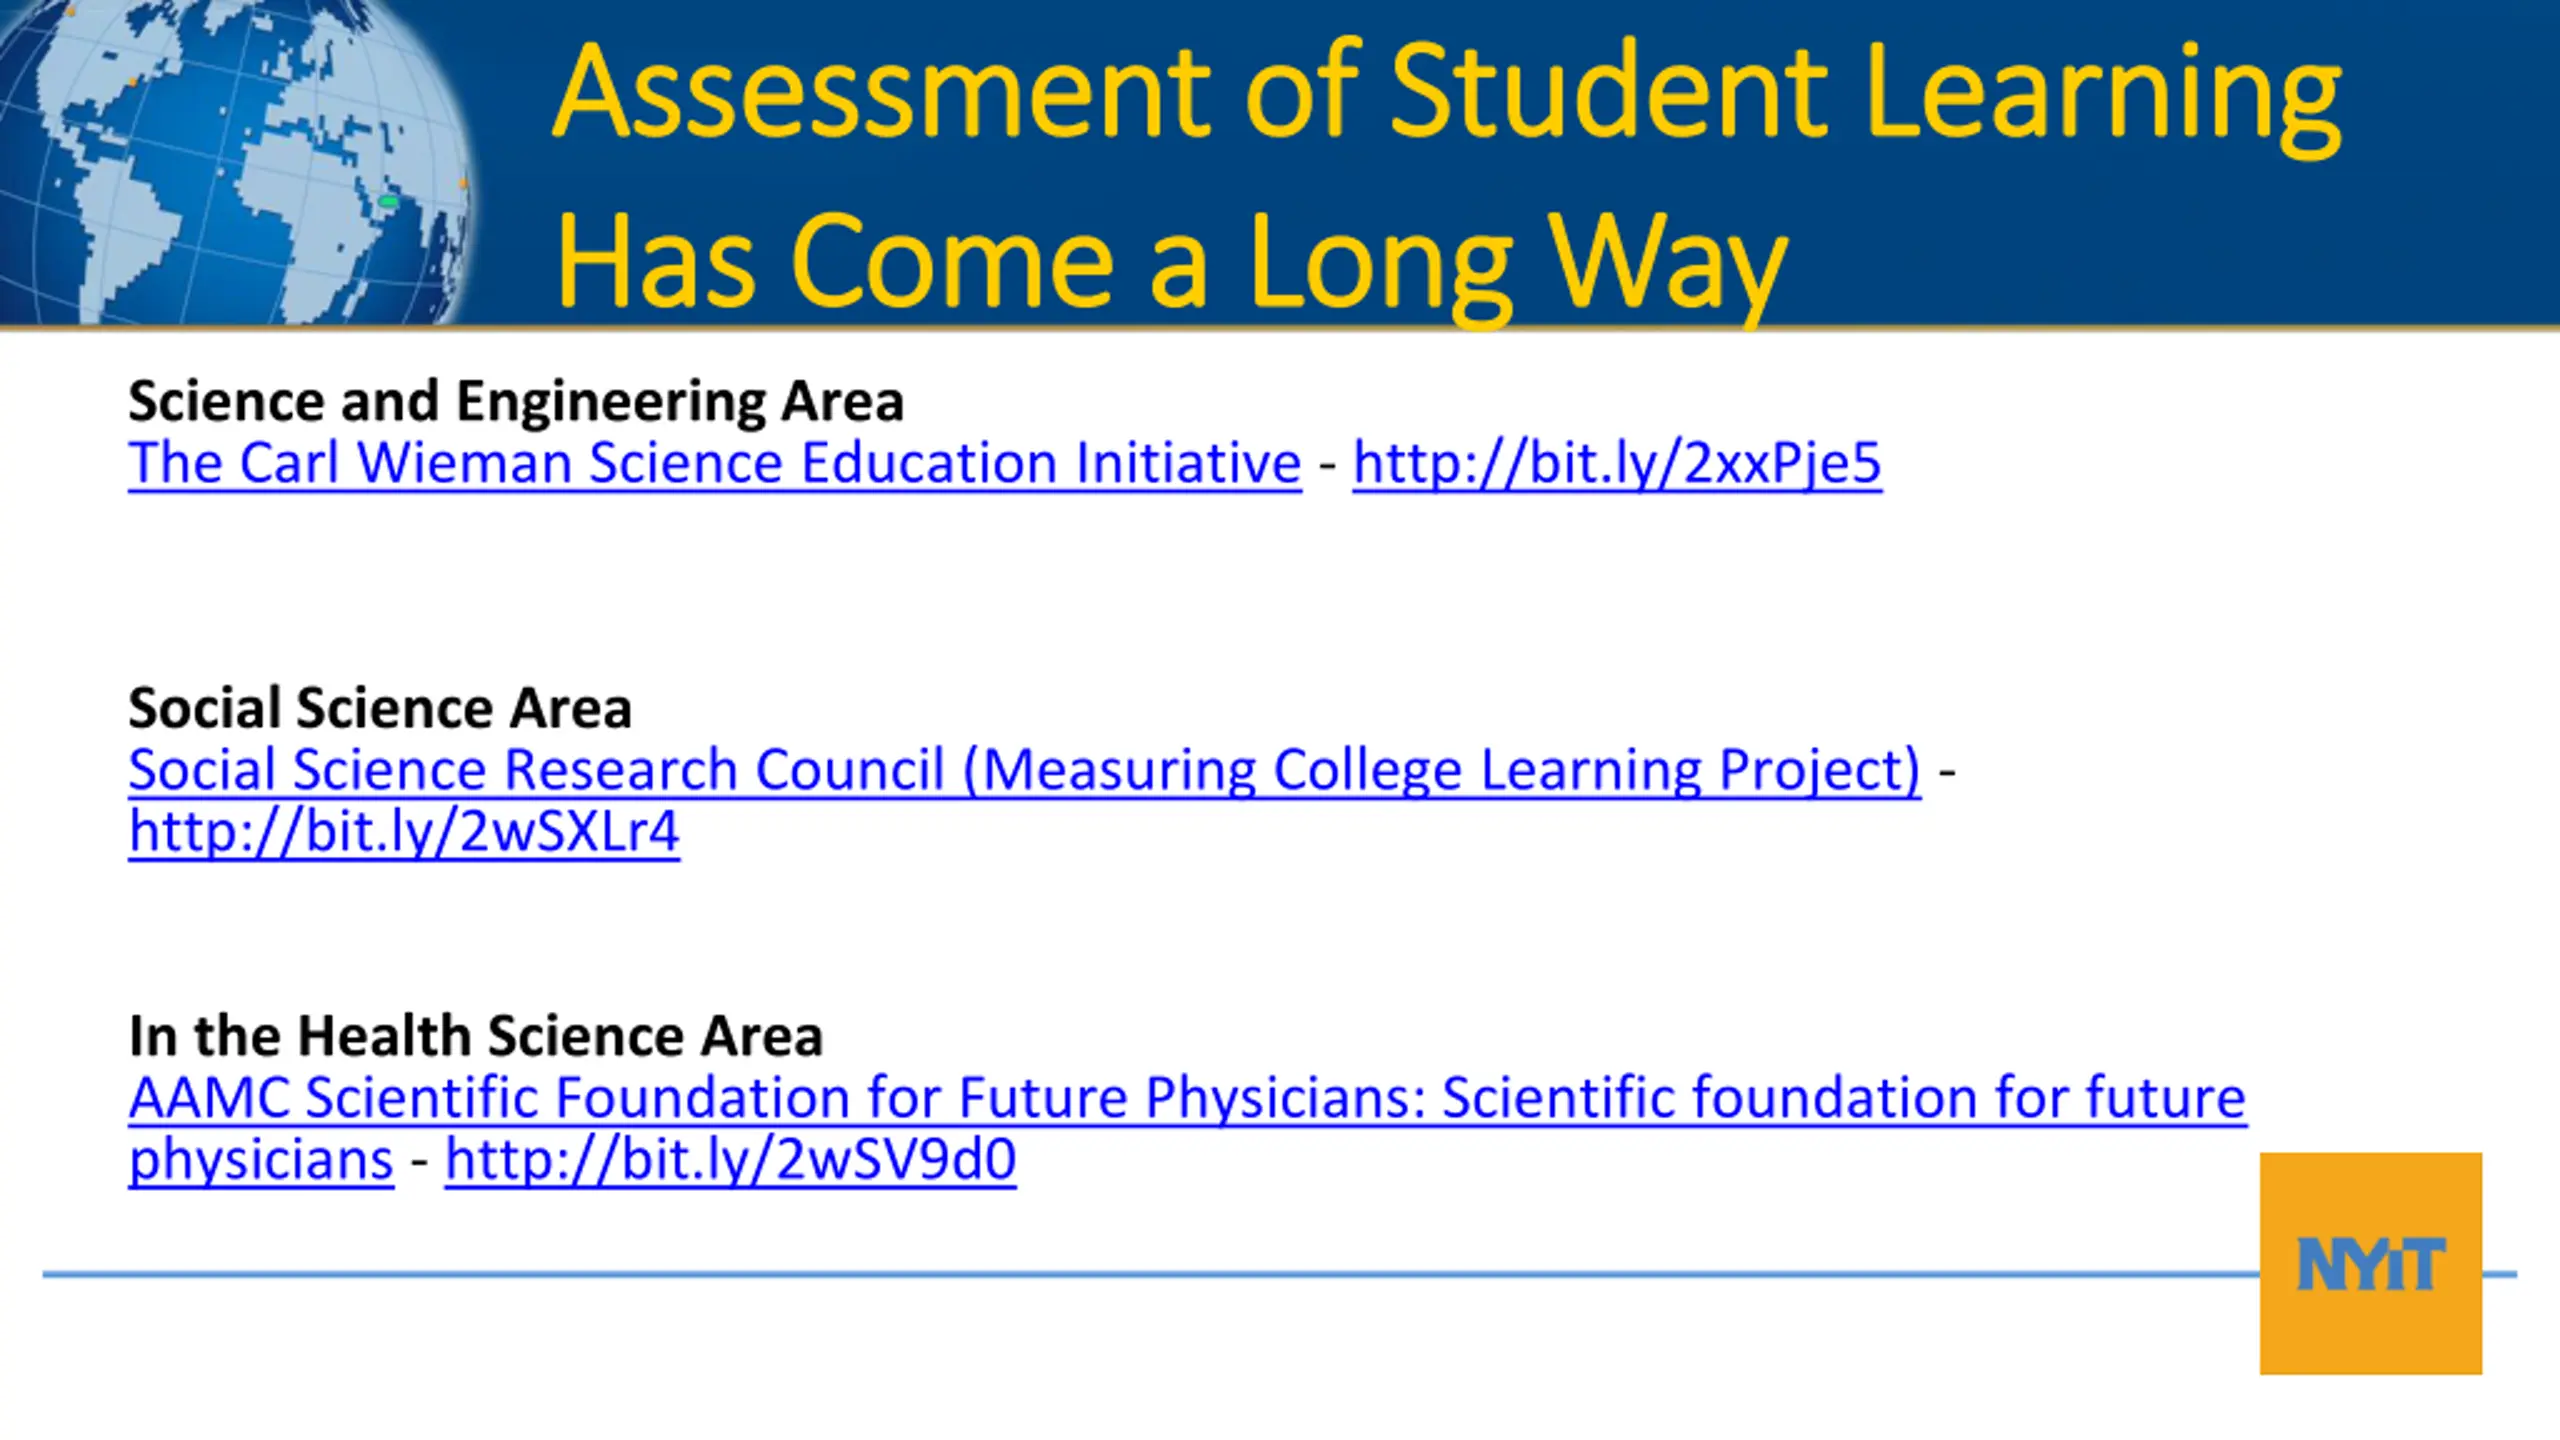2560x1440 pixels.
Task: Click the dash after the Carl Wieman link
Action: (1327, 465)
